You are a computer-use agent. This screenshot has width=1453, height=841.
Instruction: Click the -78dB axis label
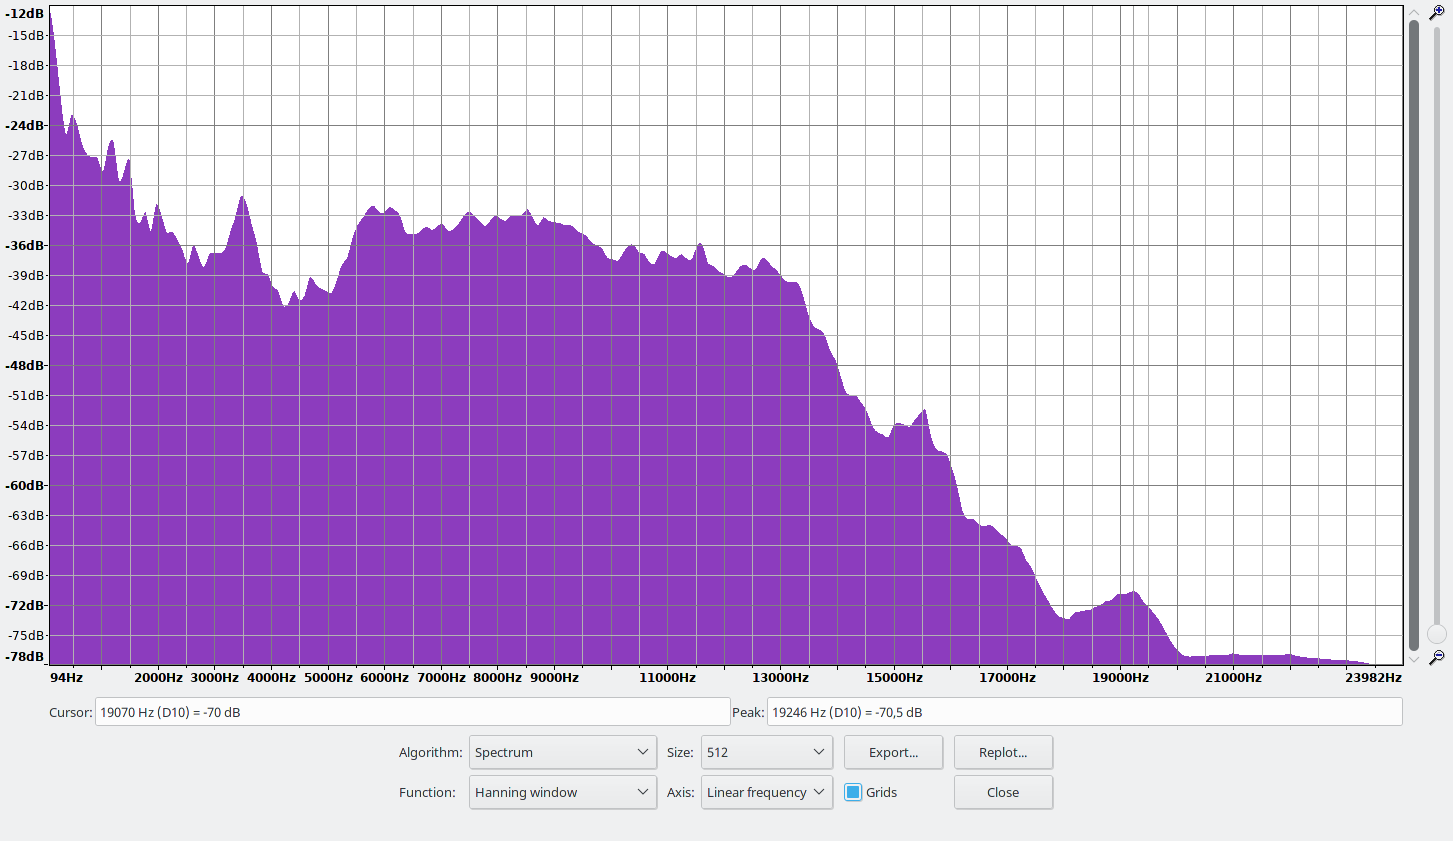[x=25, y=656]
